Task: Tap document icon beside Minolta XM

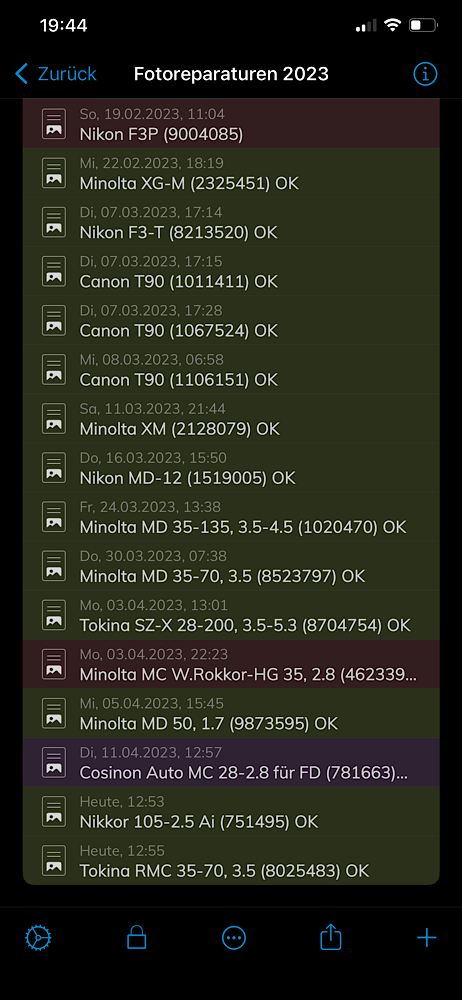Action: (x=54, y=418)
